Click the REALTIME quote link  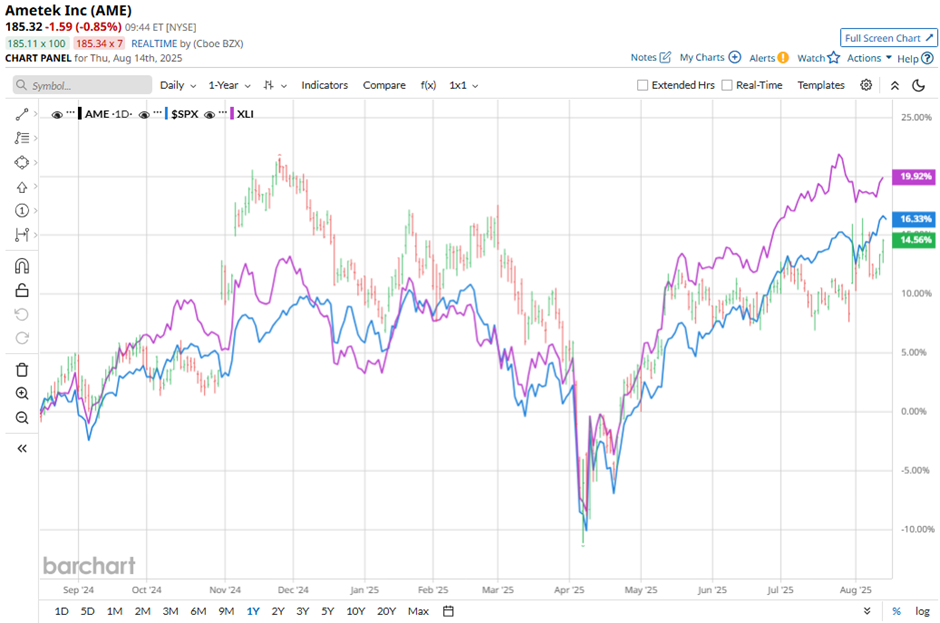(x=154, y=43)
